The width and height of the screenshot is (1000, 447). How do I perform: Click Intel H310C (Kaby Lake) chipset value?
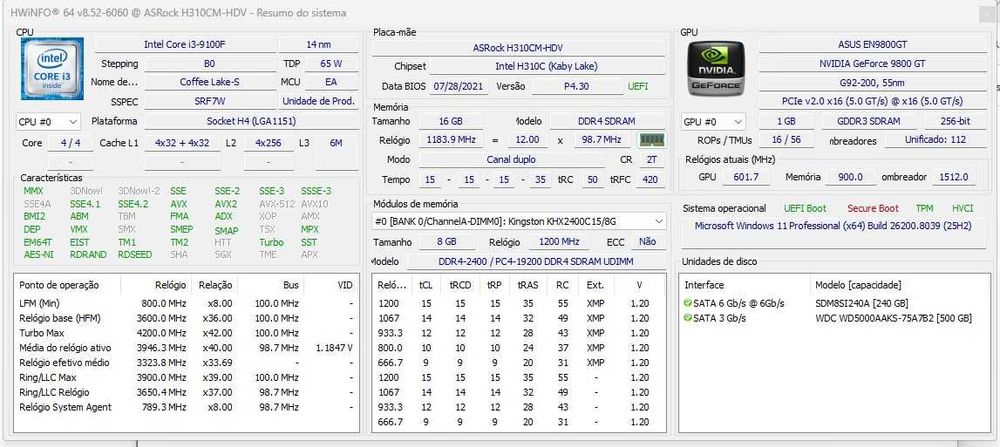[x=547, y=66]
